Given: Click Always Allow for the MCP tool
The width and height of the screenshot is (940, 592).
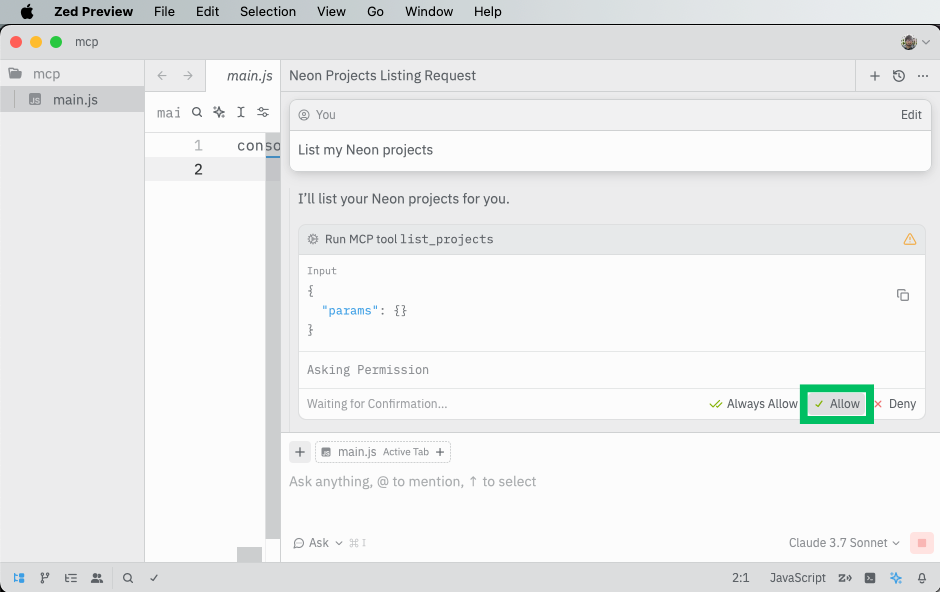Looking at the screenshot, I should (753, 404).
